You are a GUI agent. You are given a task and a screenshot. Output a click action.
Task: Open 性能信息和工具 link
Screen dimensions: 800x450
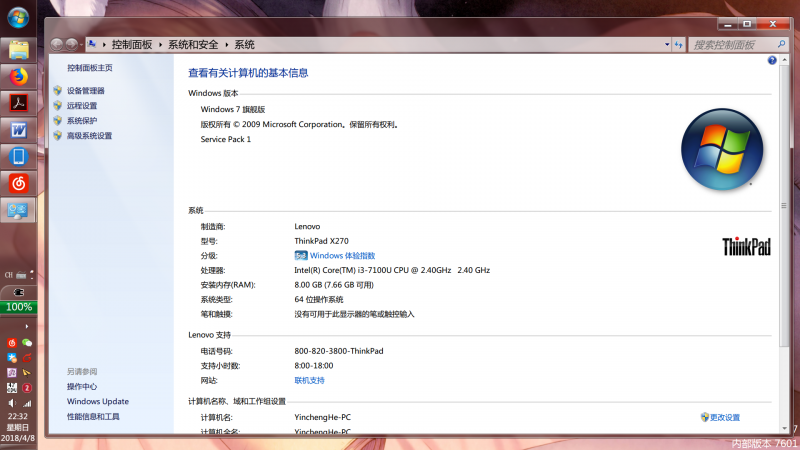[93, 417]
